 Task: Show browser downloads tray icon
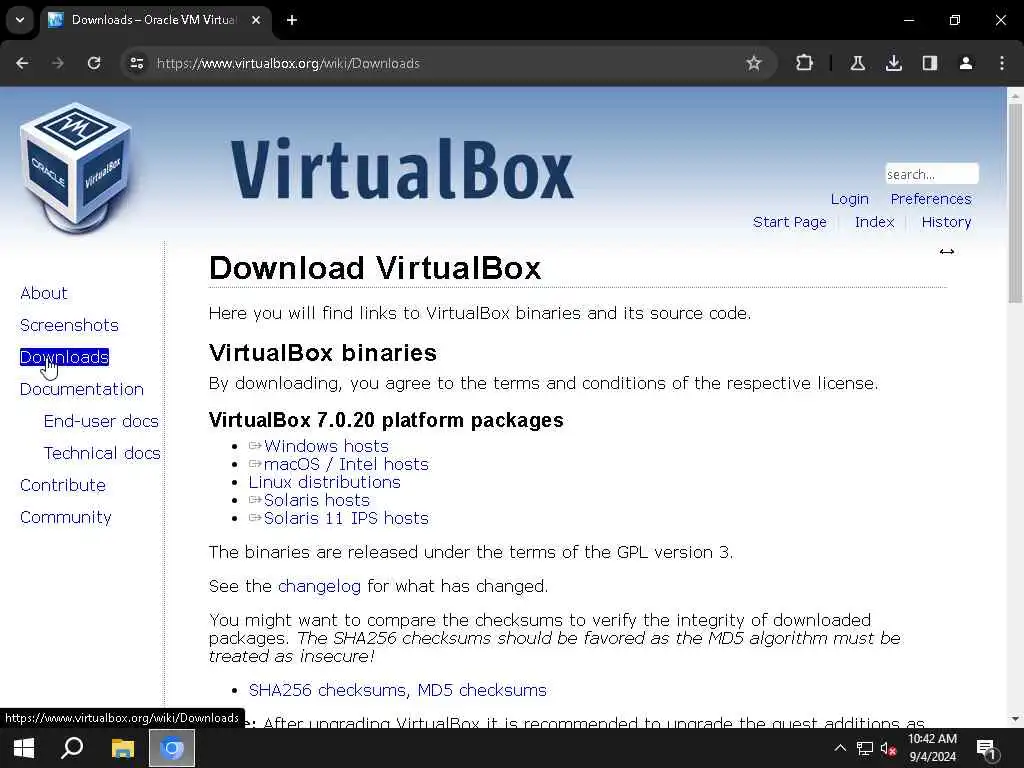(893, 63)
